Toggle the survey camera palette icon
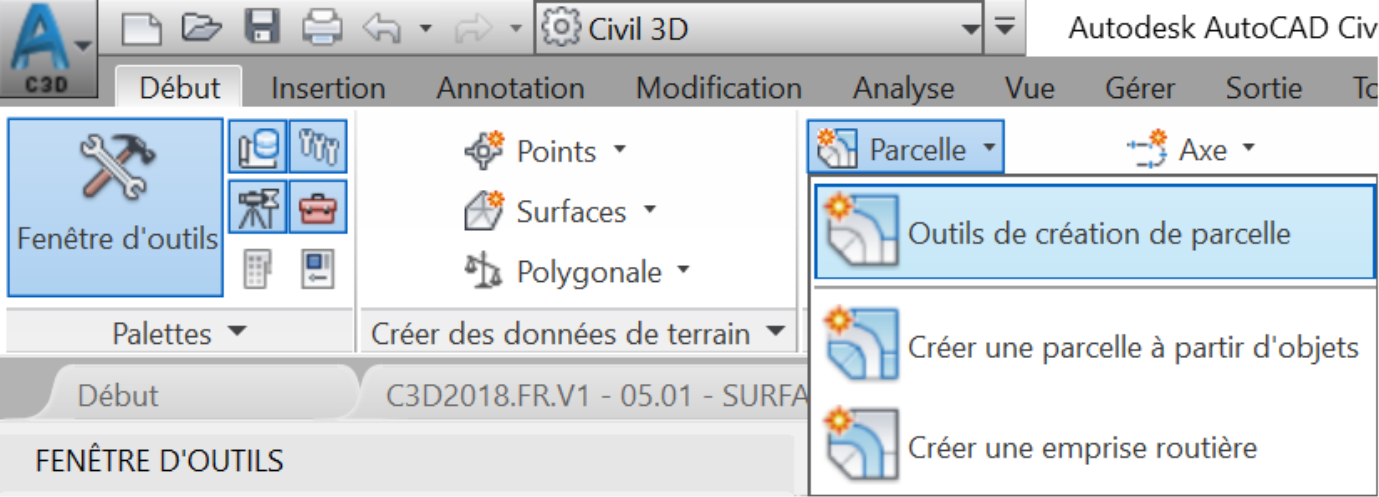Image resolution: width=1379 pixels, height=497 pixels. (x=256, y=208)
